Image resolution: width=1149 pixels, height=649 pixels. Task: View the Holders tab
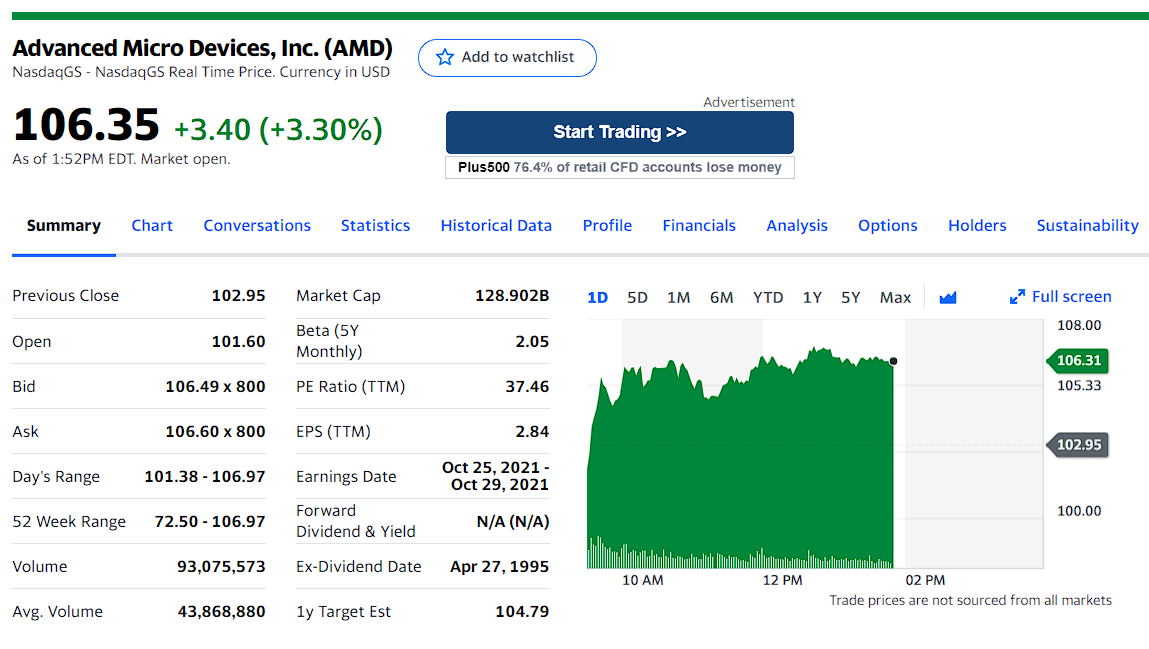[x=978, y=226]
